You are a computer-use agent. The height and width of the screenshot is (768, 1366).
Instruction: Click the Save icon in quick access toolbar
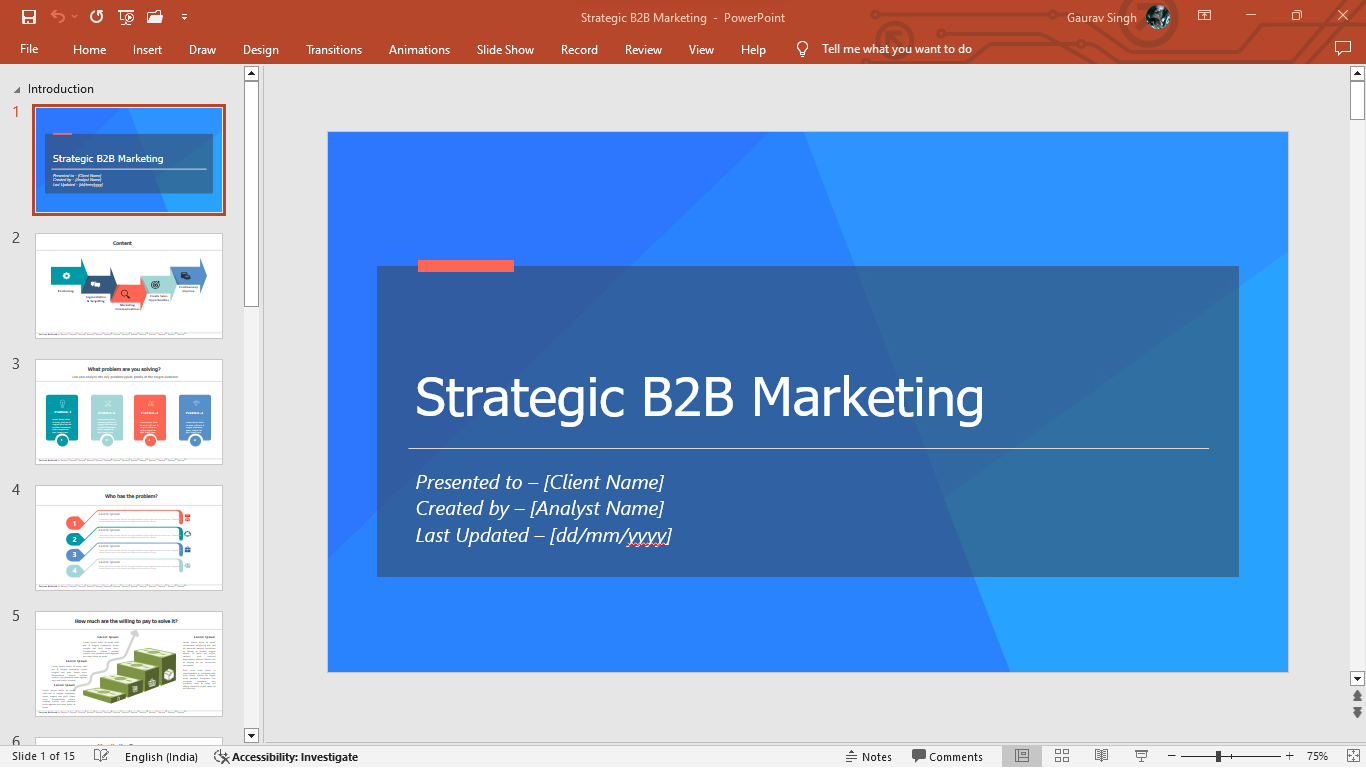point(29,17)
